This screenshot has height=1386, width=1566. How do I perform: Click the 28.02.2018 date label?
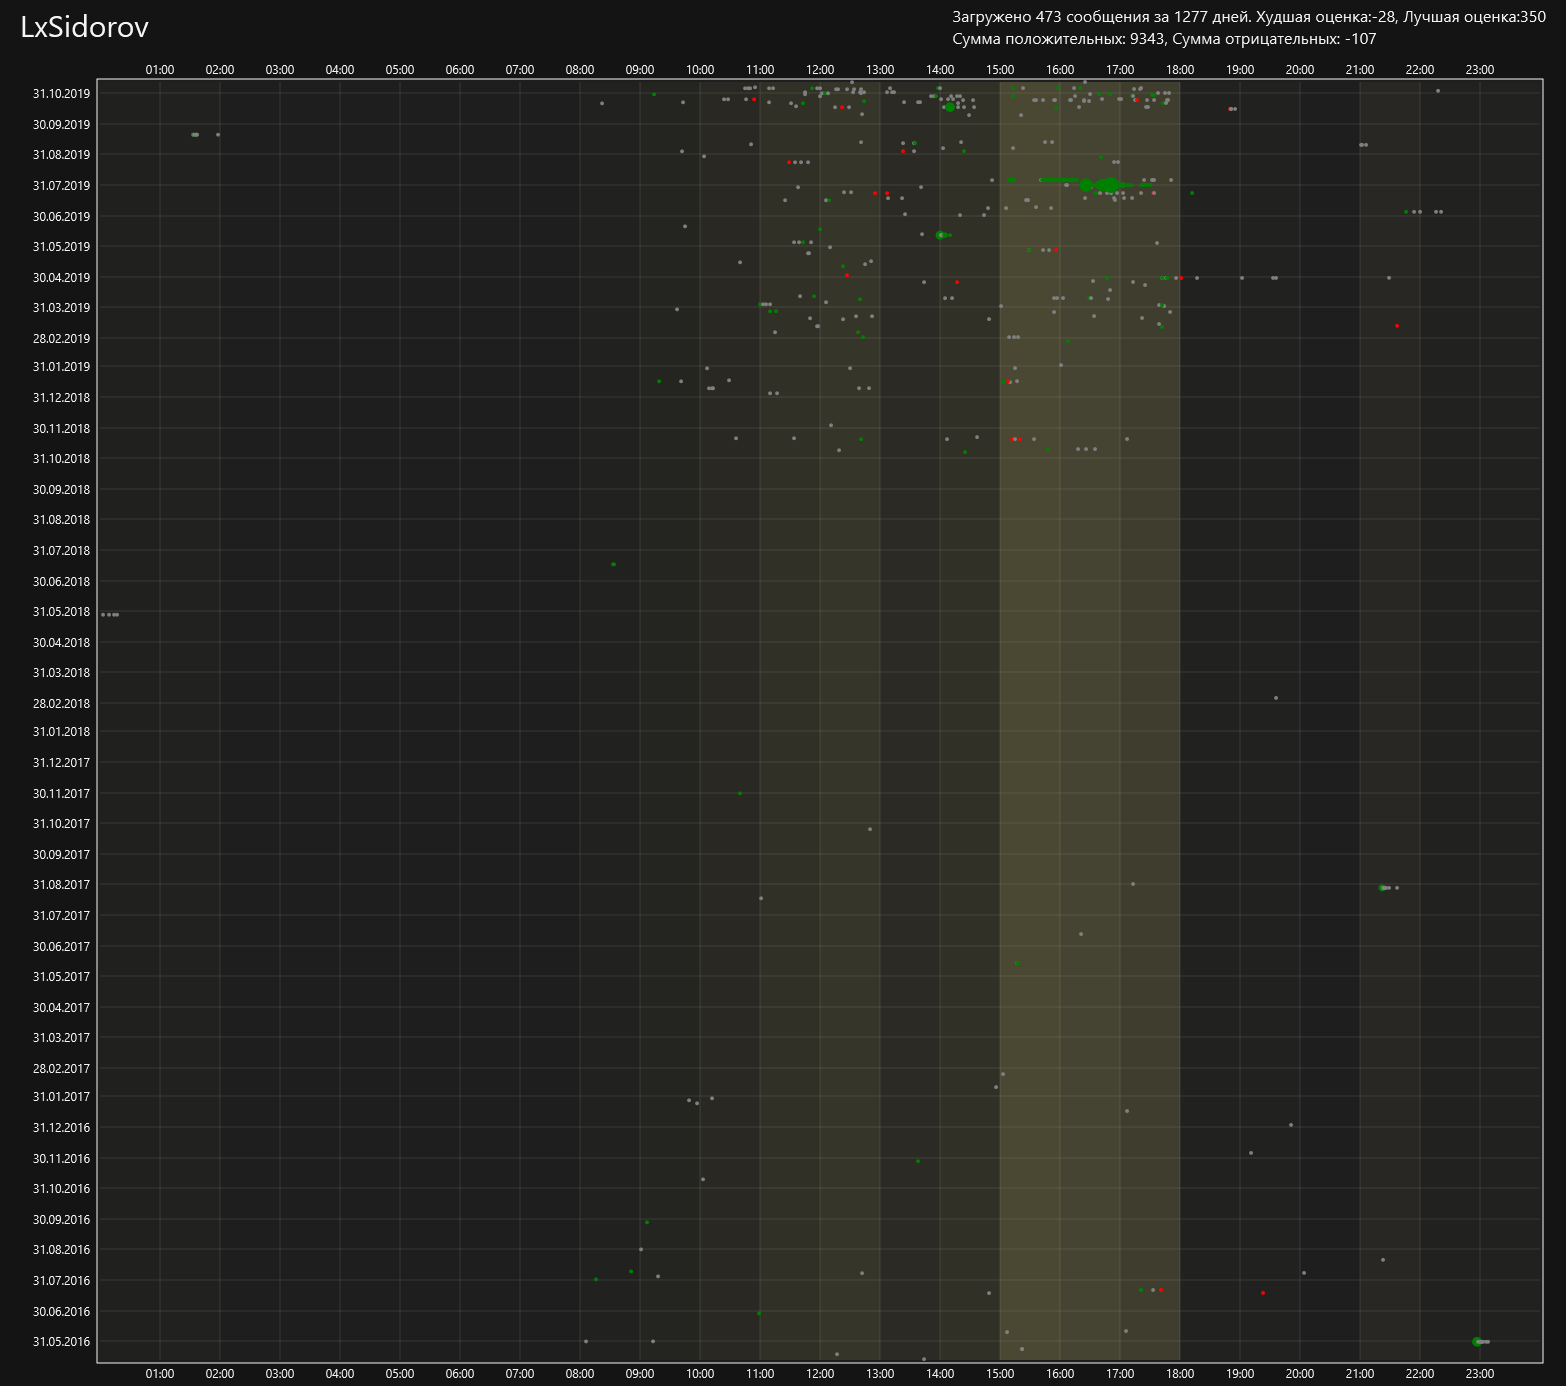pyautogui.click(x=61, y=704)
